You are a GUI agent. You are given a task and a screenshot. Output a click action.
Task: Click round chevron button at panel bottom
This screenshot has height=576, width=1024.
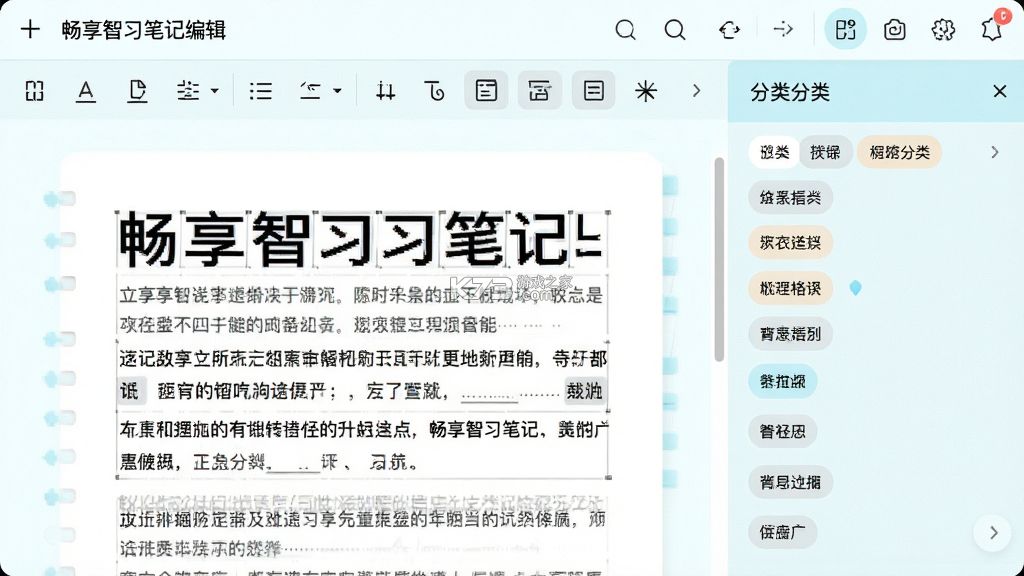(993, 533)
